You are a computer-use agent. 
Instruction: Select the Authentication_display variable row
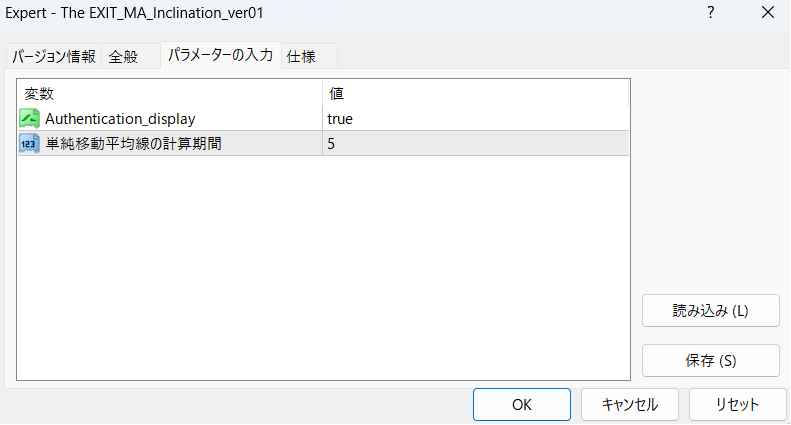pyautogui.click(x=120, y=119)
